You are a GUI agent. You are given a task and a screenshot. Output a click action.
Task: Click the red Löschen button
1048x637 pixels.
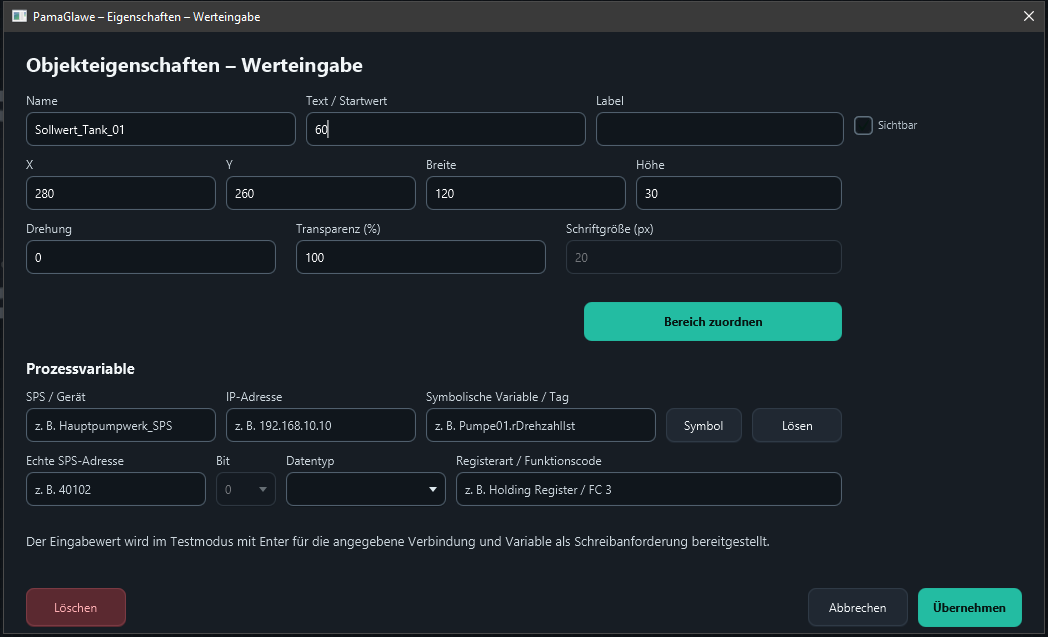click(x=76, y=608)
